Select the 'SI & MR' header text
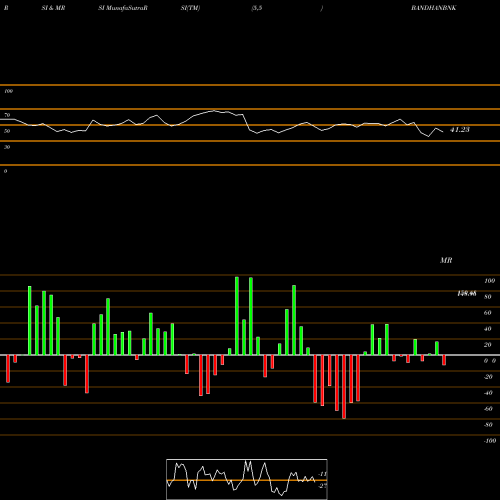500x500 pixels. click(53, 8)
